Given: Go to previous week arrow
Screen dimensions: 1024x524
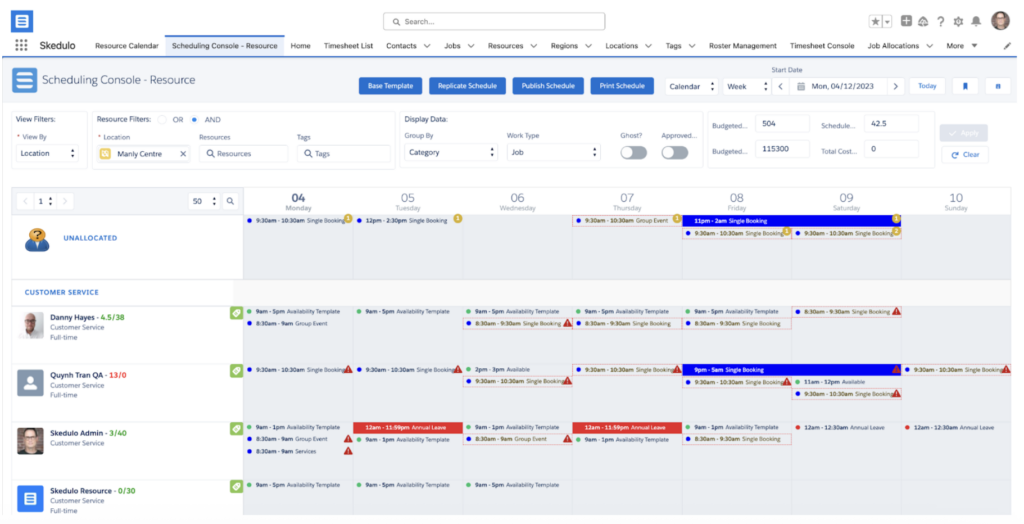Looking at the screenshot, I should click(x=780, y=86).
